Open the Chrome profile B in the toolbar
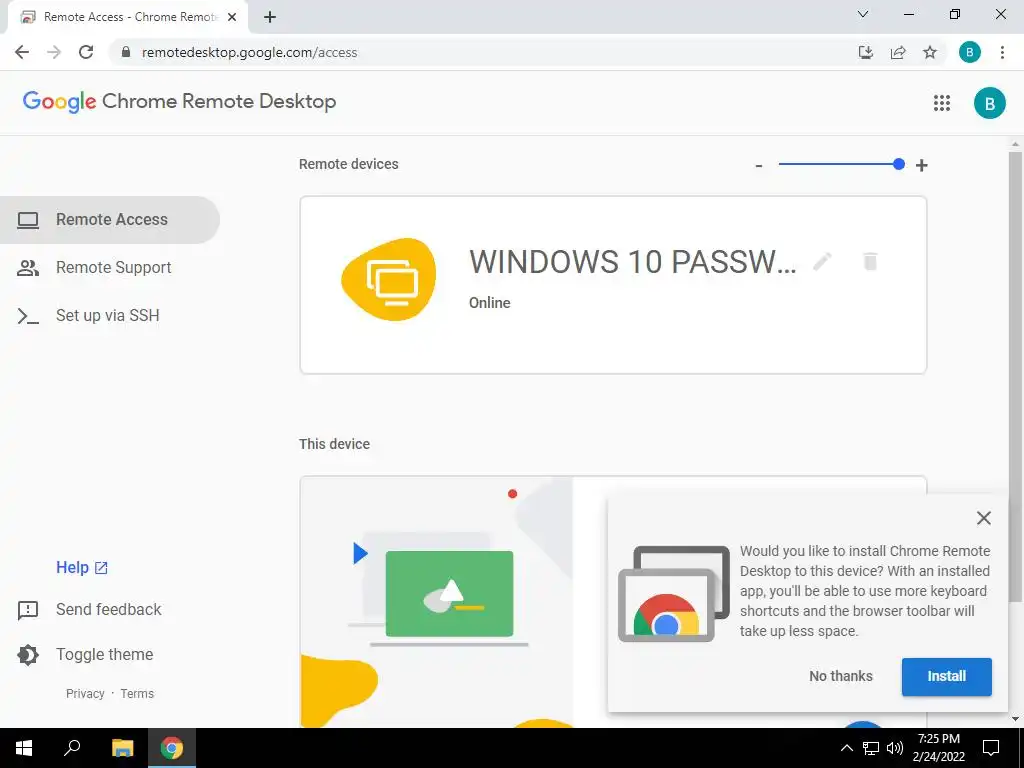Viewport: 1024px width, 768px height. (x=969, y=52)
